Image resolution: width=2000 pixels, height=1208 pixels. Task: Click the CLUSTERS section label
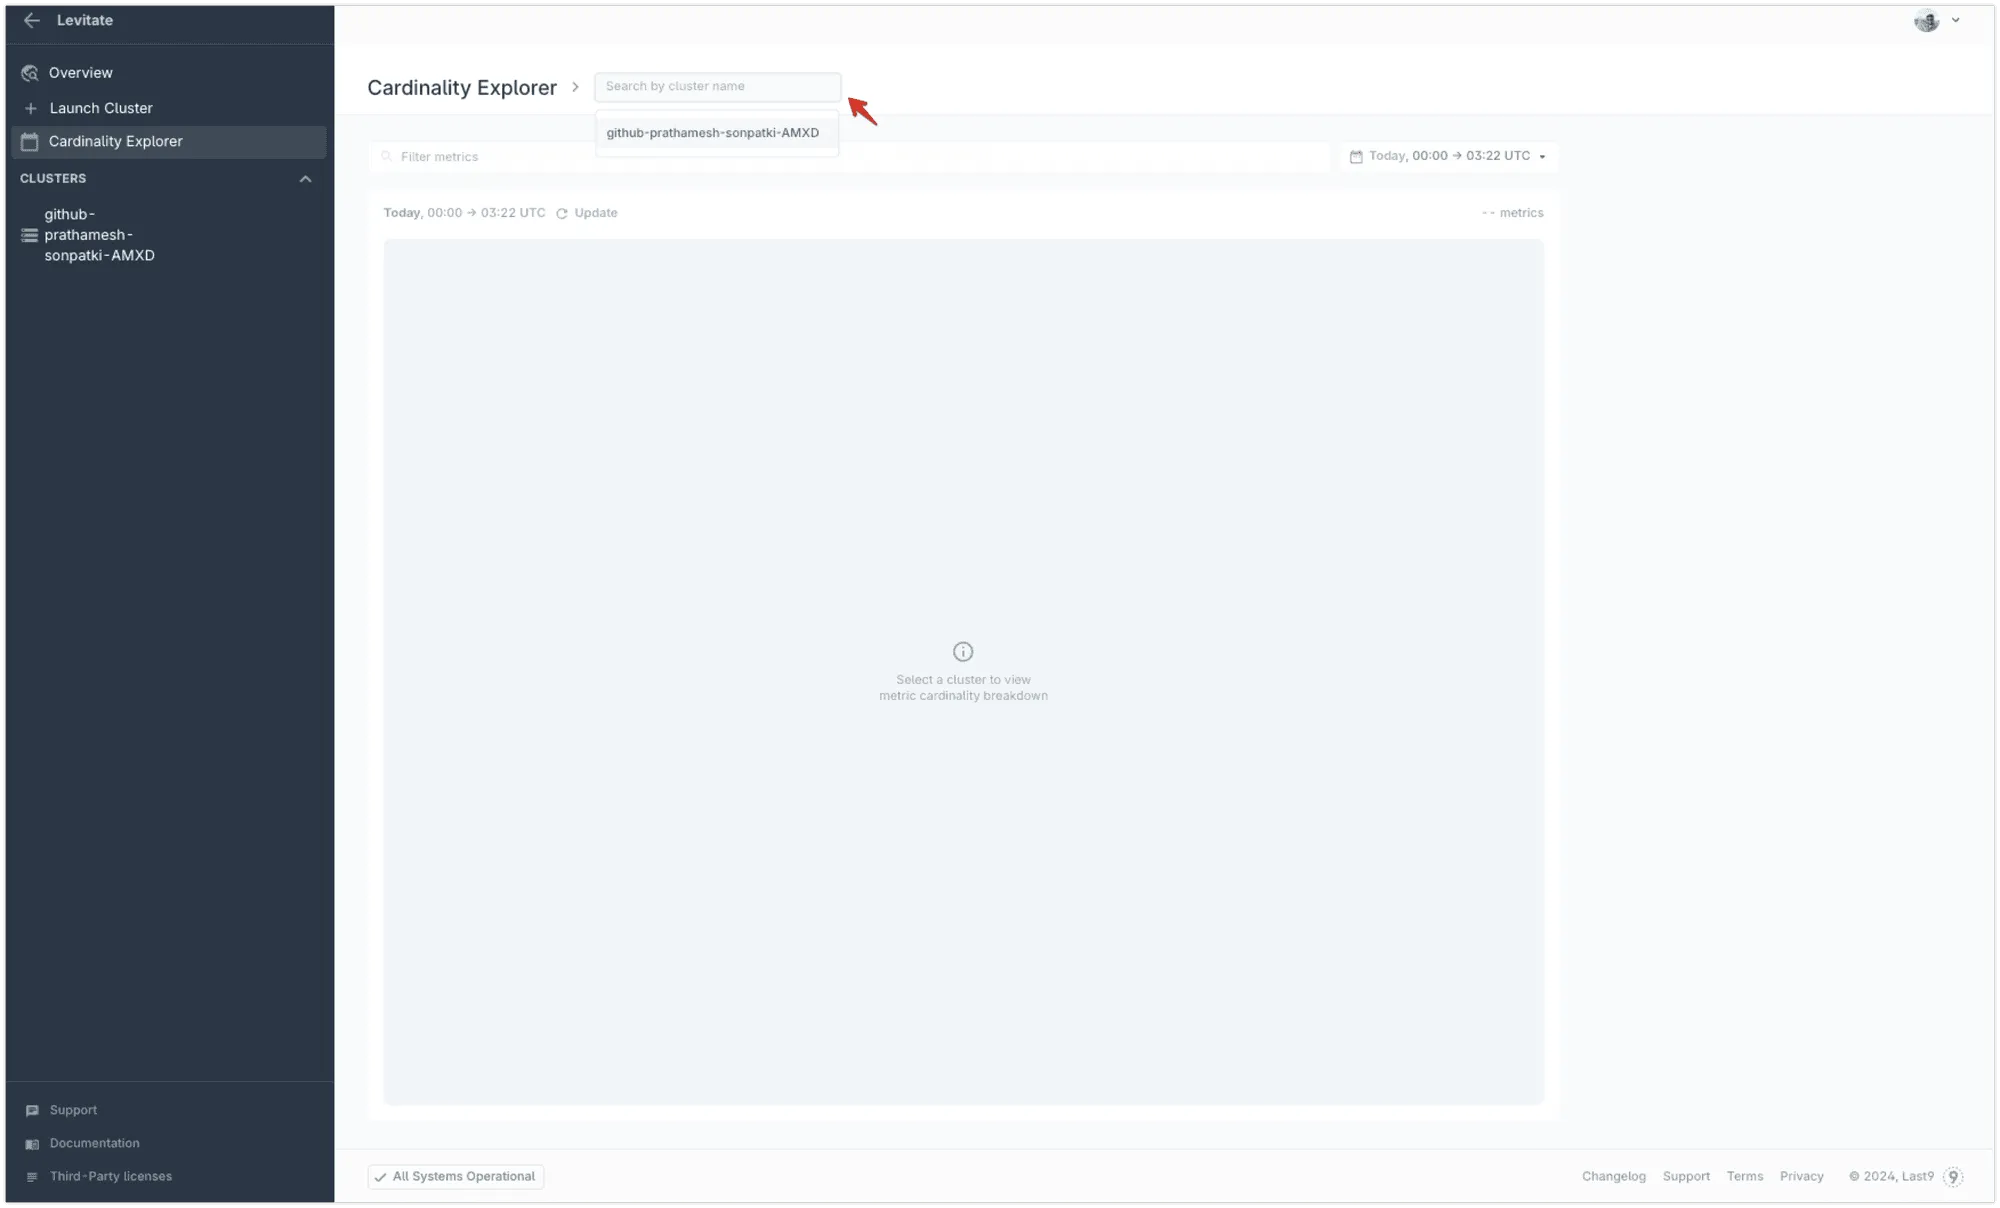(x=53, y=178)
